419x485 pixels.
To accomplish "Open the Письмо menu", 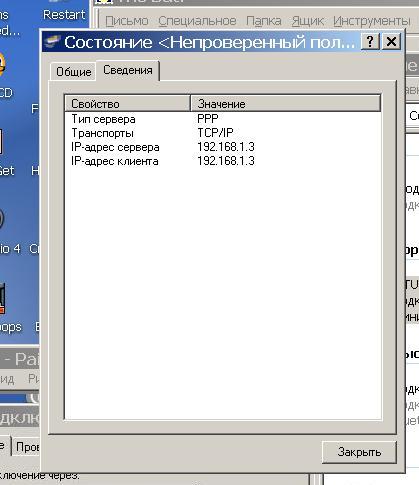I will pyautogui.click(x=127, y=21).
